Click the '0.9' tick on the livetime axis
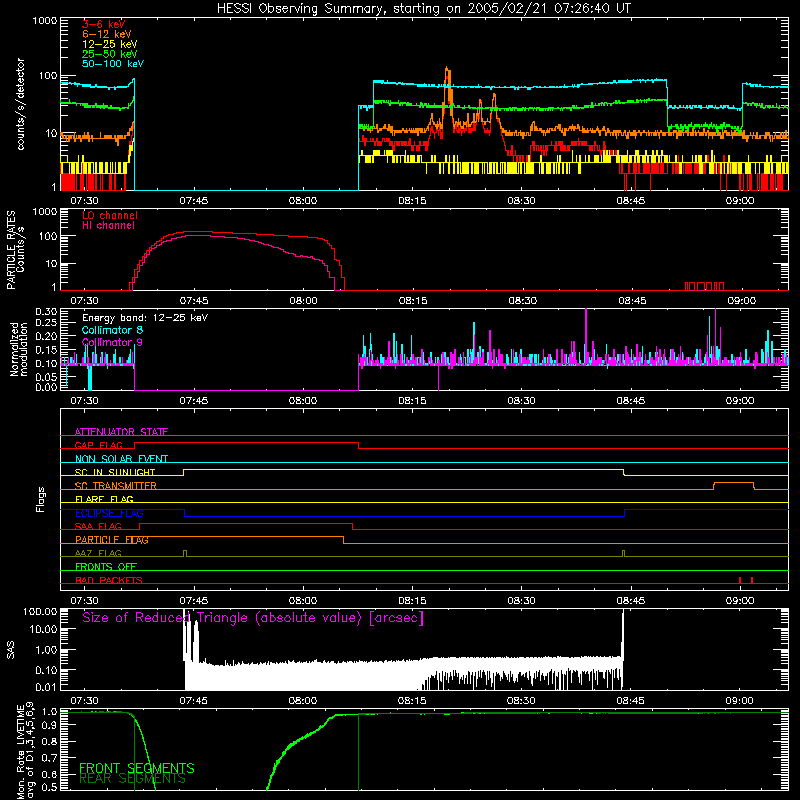 (x=50, y=725)
